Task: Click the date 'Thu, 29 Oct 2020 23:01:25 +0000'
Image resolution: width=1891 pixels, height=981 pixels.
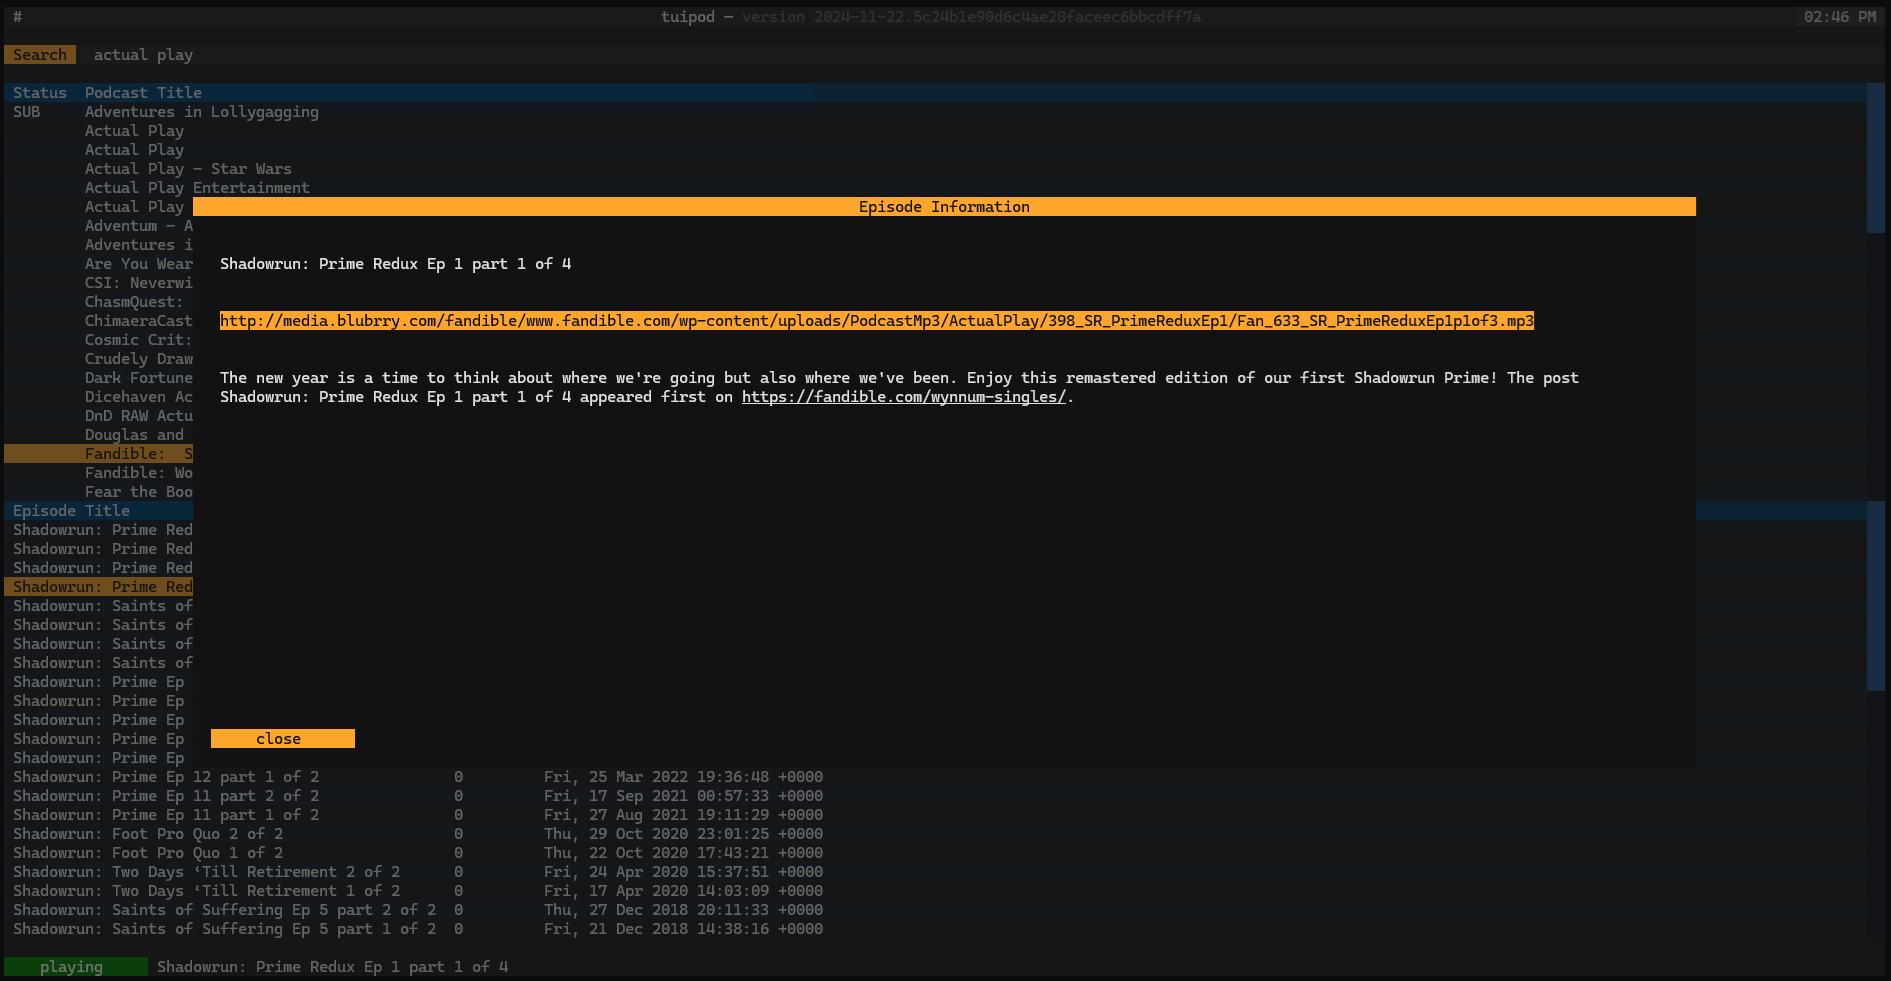Action: [x=683, y=834]
